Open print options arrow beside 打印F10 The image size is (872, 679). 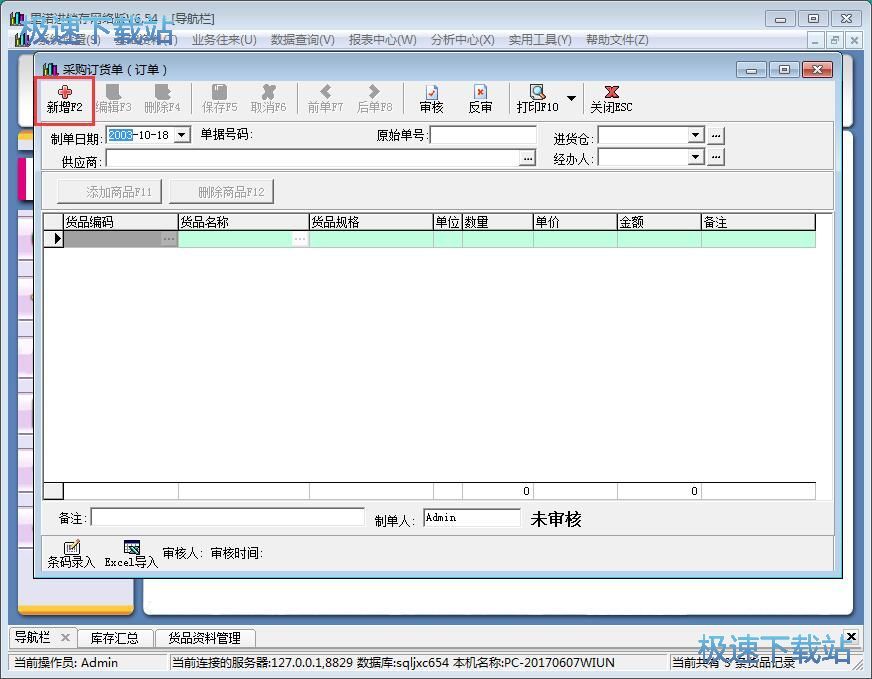point(571,98)
